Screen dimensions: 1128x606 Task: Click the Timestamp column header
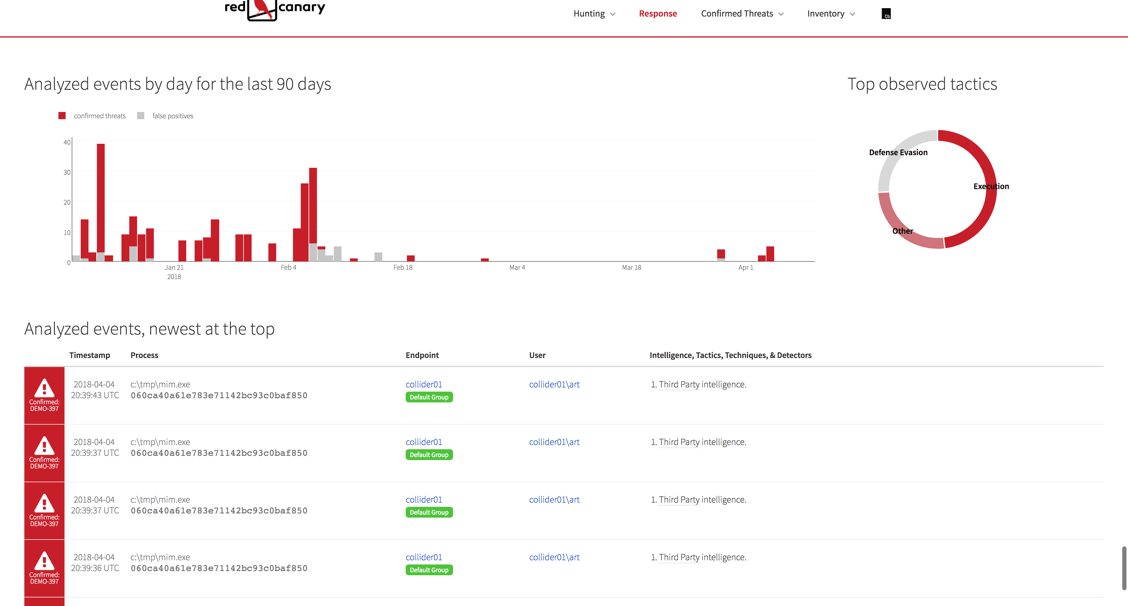coord(90,355)
